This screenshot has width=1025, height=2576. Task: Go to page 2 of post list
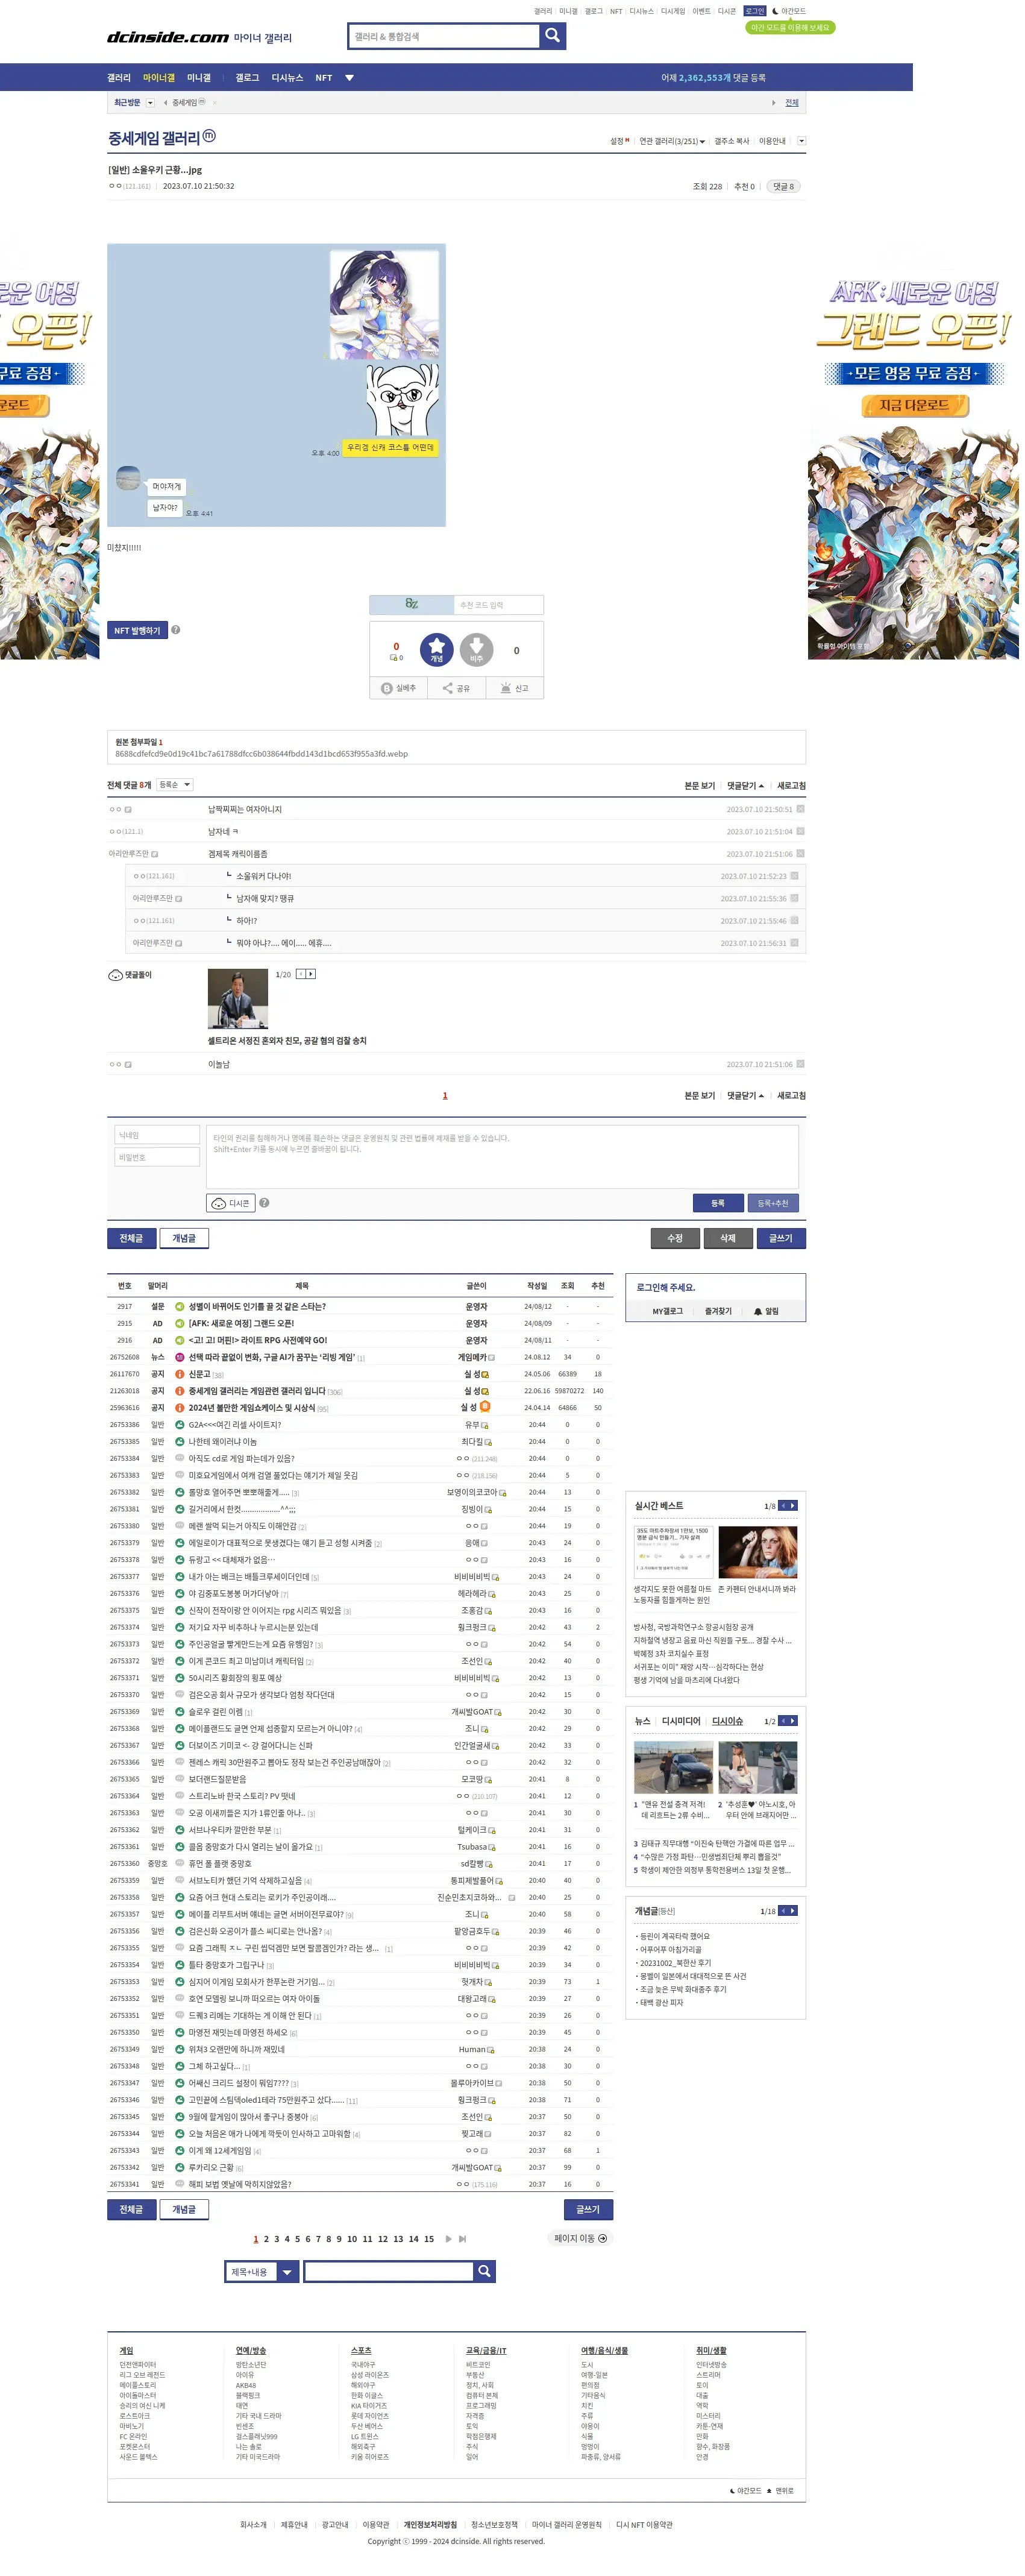coord(267,2240)
